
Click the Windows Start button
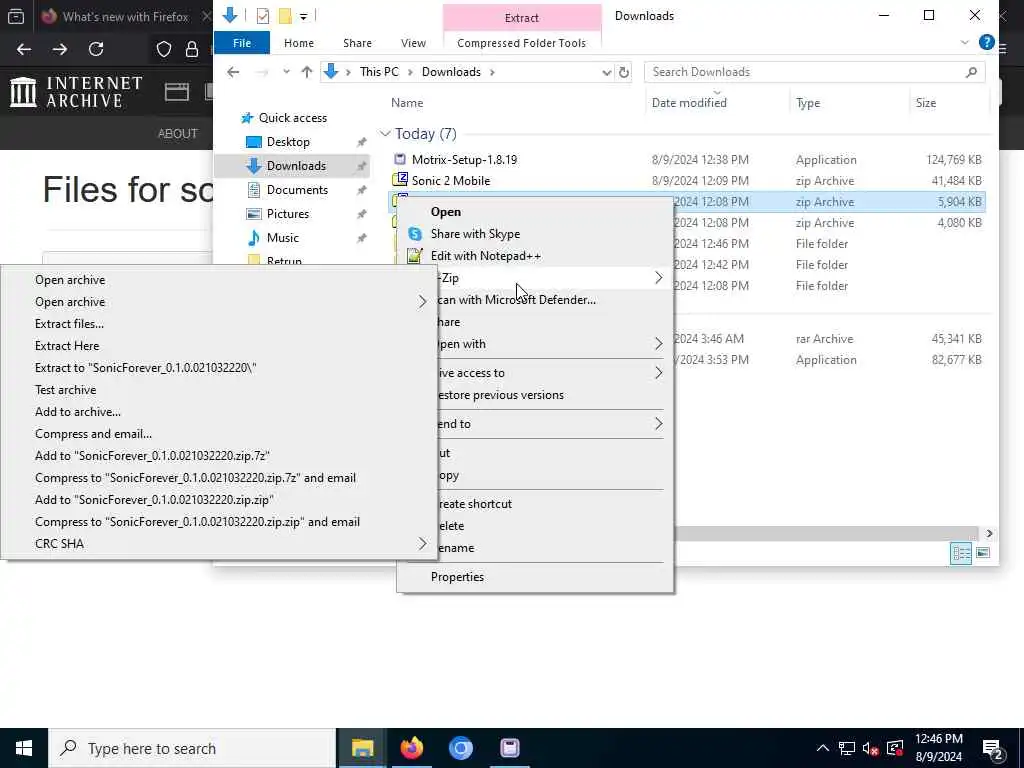pyautogui.click(x=24, y=748)
